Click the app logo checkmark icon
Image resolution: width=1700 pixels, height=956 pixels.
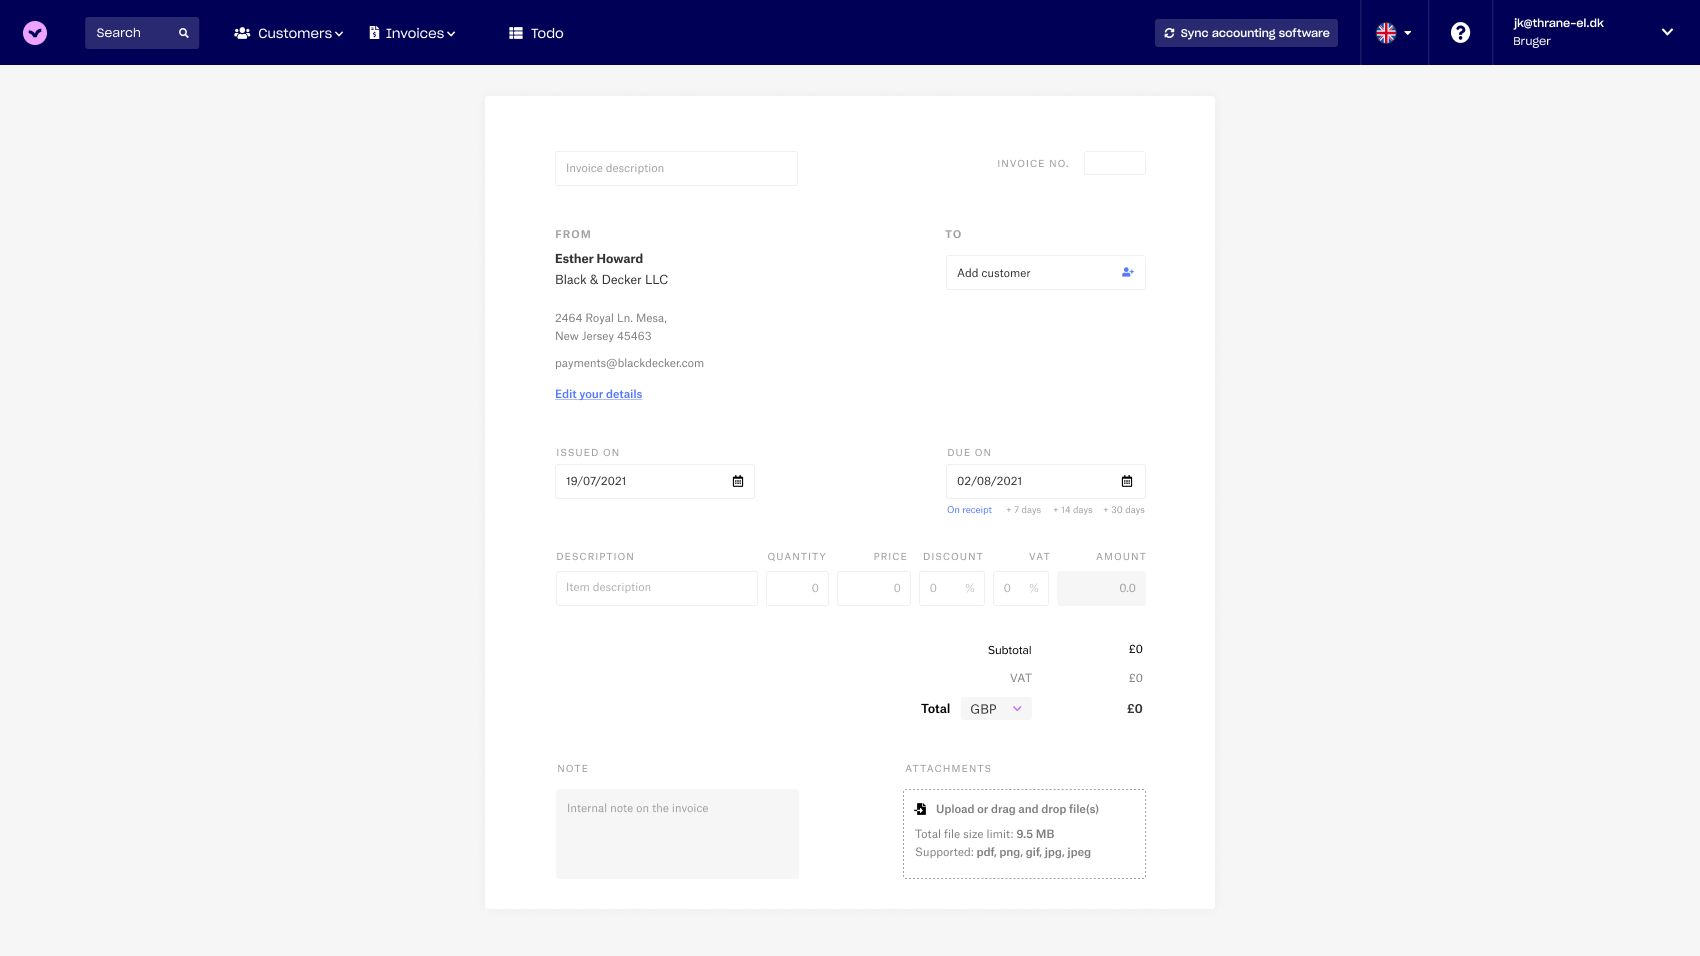pos(35,32)
